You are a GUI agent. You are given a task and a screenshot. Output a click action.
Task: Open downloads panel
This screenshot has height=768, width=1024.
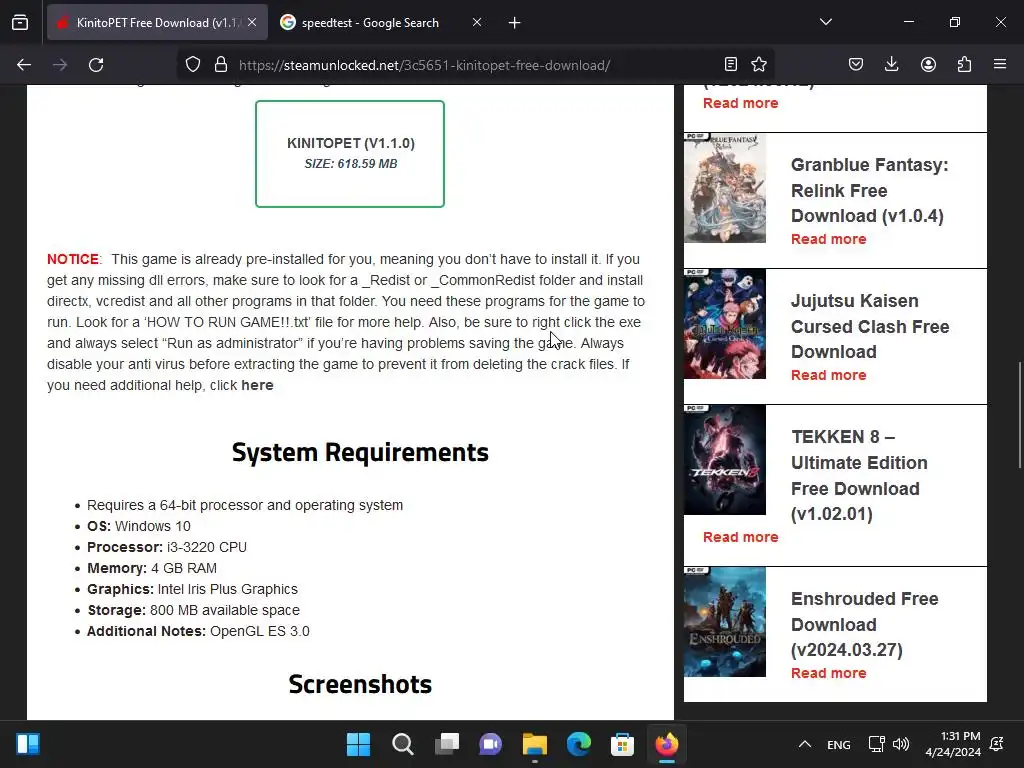(891, 64)
